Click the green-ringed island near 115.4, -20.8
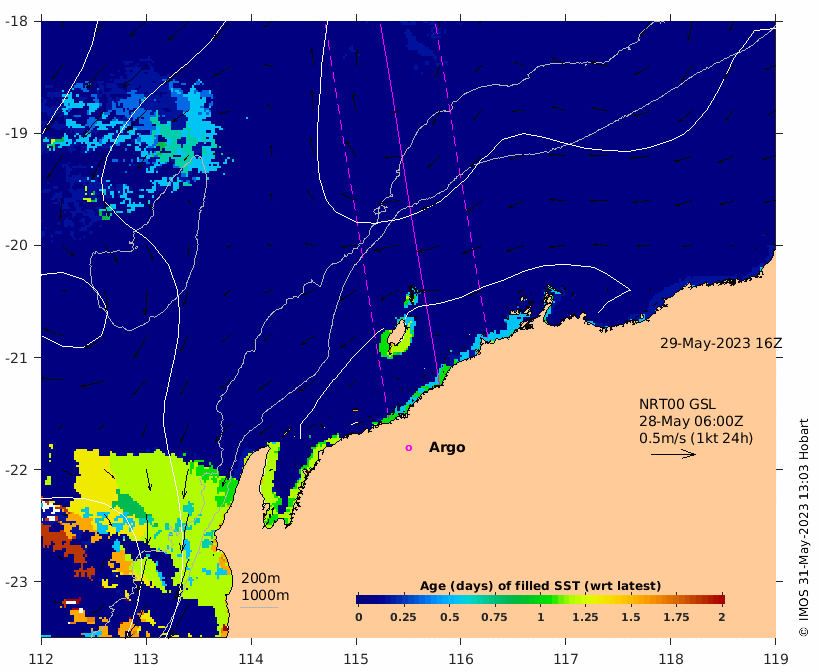Screen dimensions: 819x672 click(399, 337)
